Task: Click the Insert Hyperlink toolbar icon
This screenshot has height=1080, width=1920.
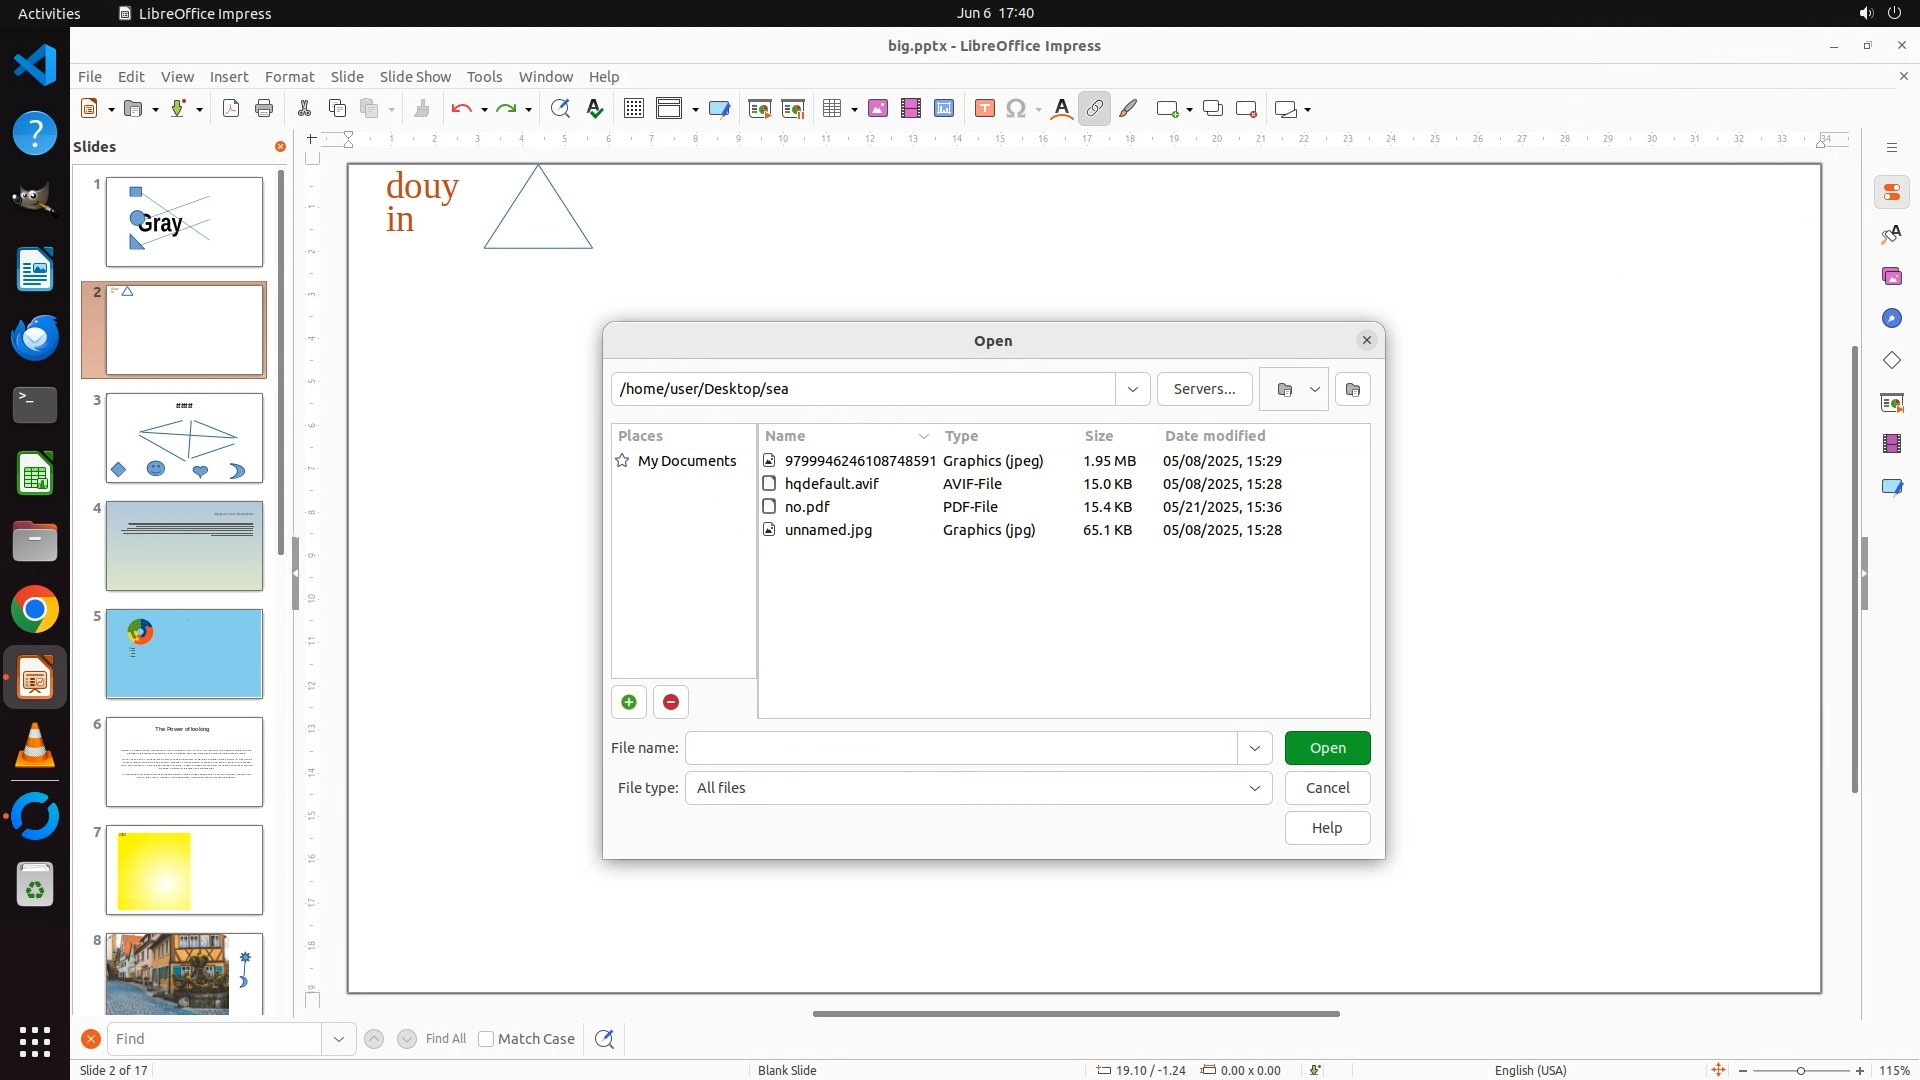Action: tap(1095, 109)
